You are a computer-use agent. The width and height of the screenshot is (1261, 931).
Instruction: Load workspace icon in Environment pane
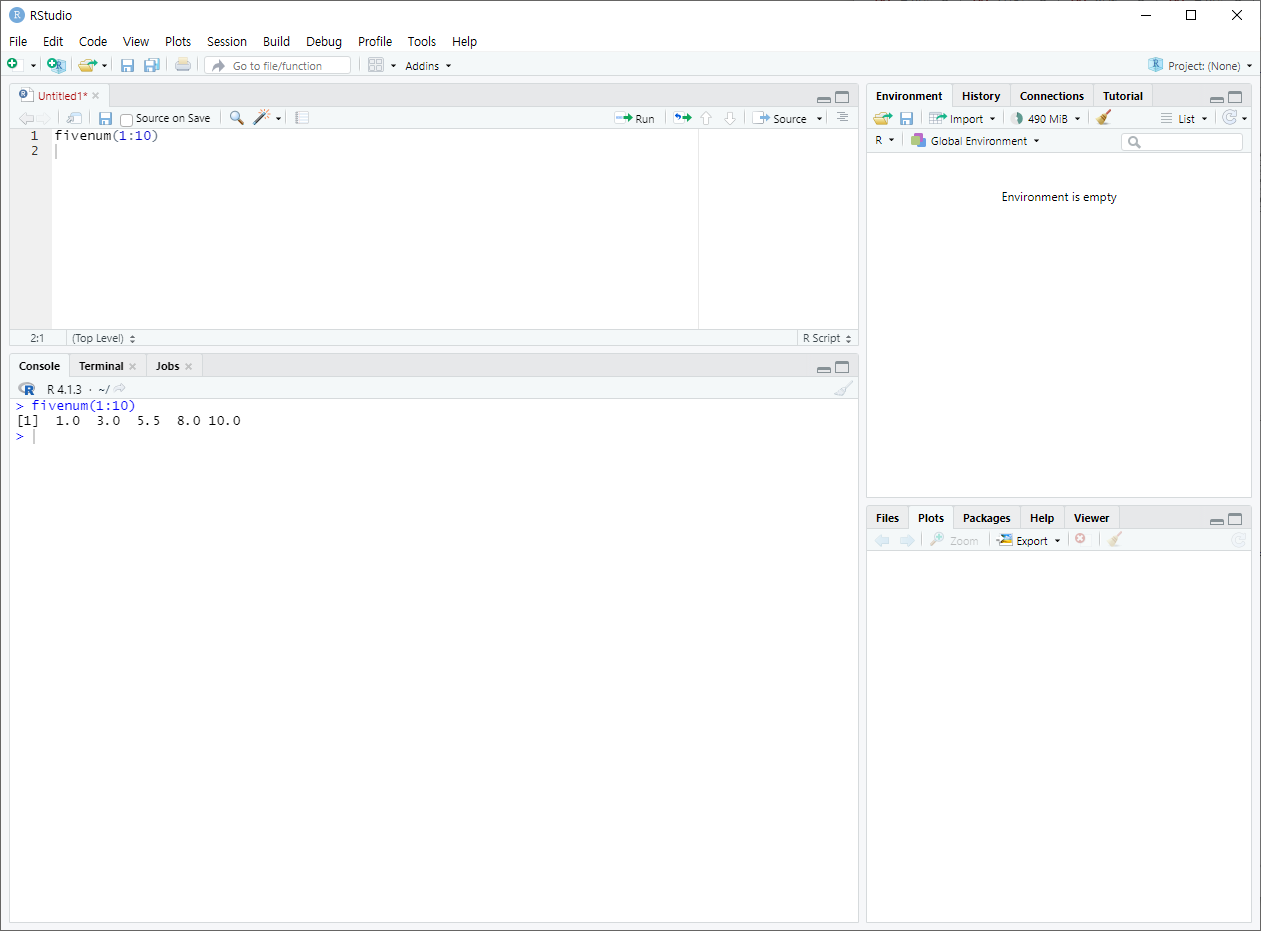pos(882,118)
